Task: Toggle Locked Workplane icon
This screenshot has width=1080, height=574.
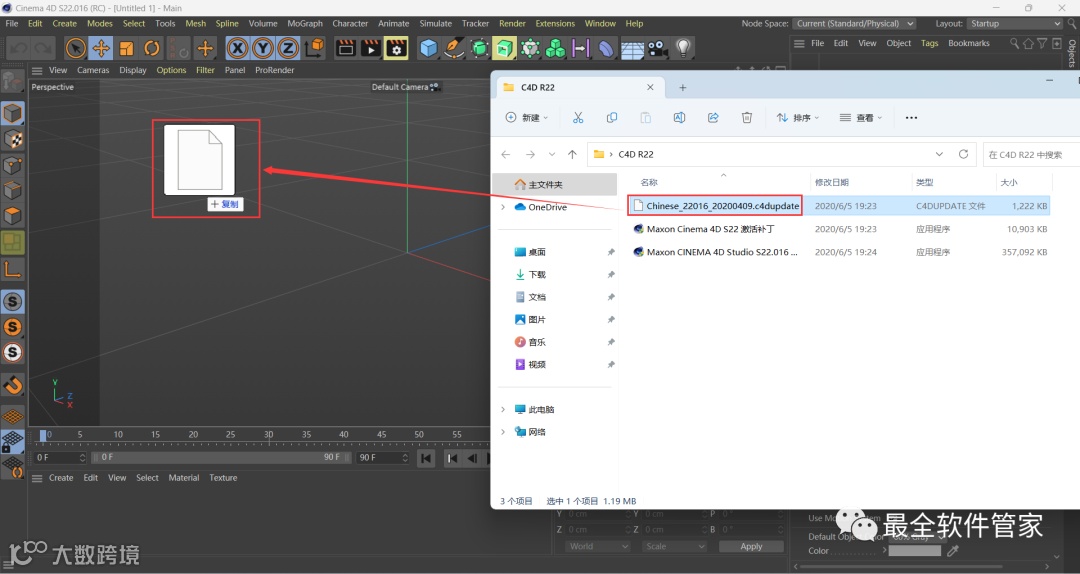Action: pyautogui.click(x=12, y=442)
